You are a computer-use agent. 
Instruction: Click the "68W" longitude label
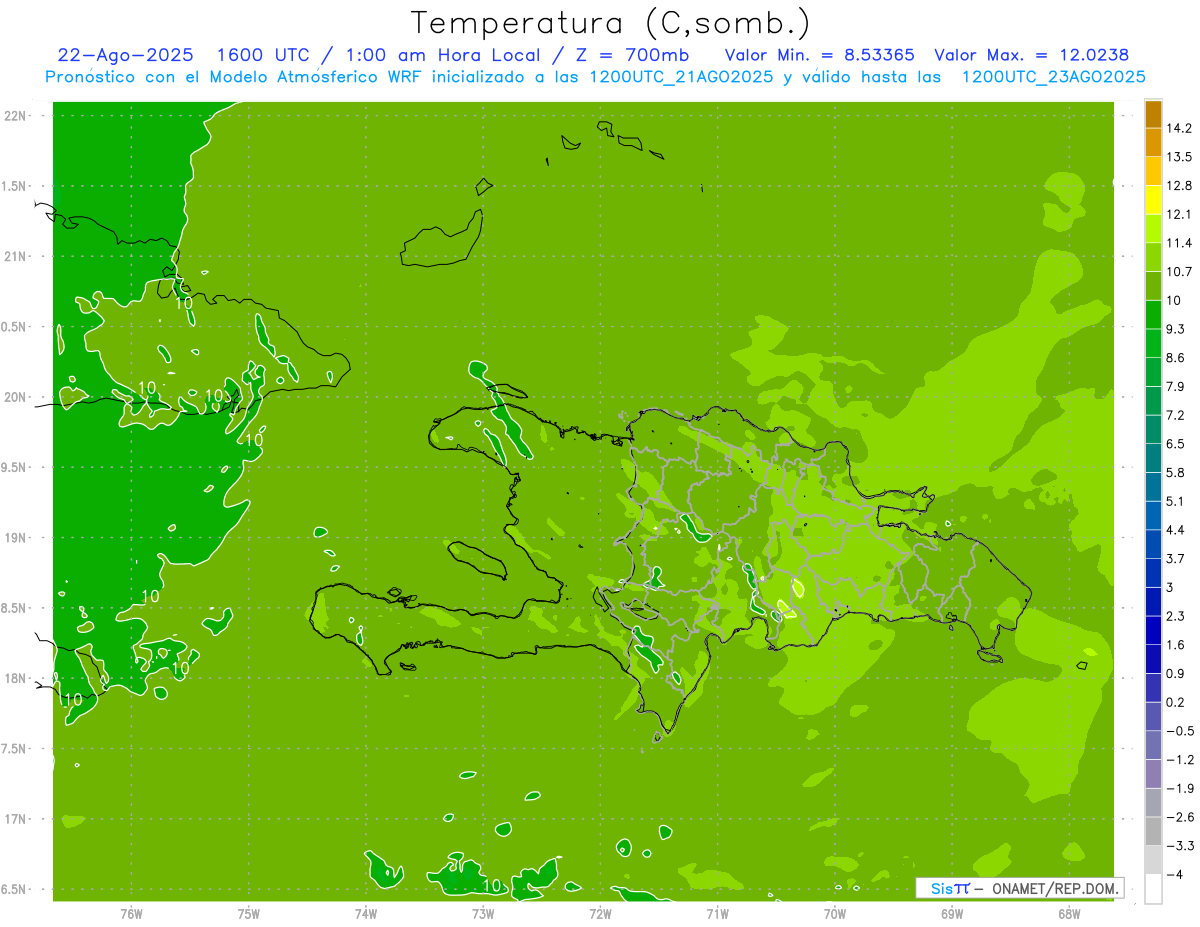[1069, 914]
